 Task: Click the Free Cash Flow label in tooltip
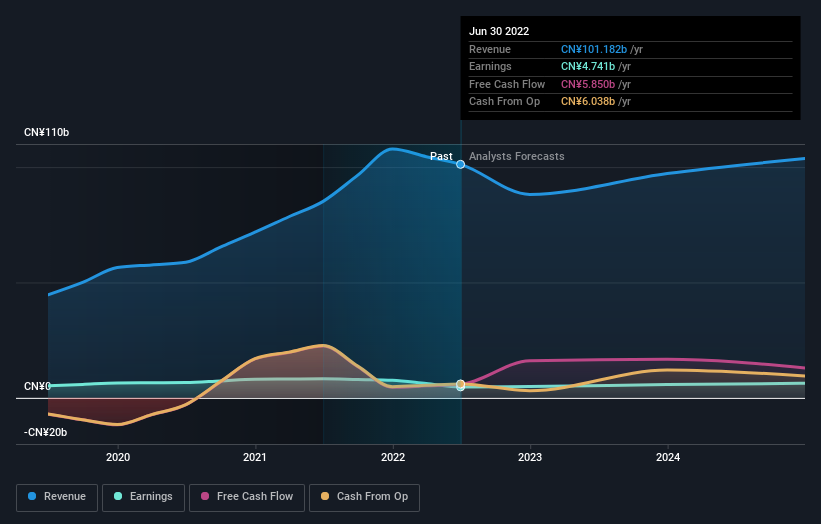507,84
